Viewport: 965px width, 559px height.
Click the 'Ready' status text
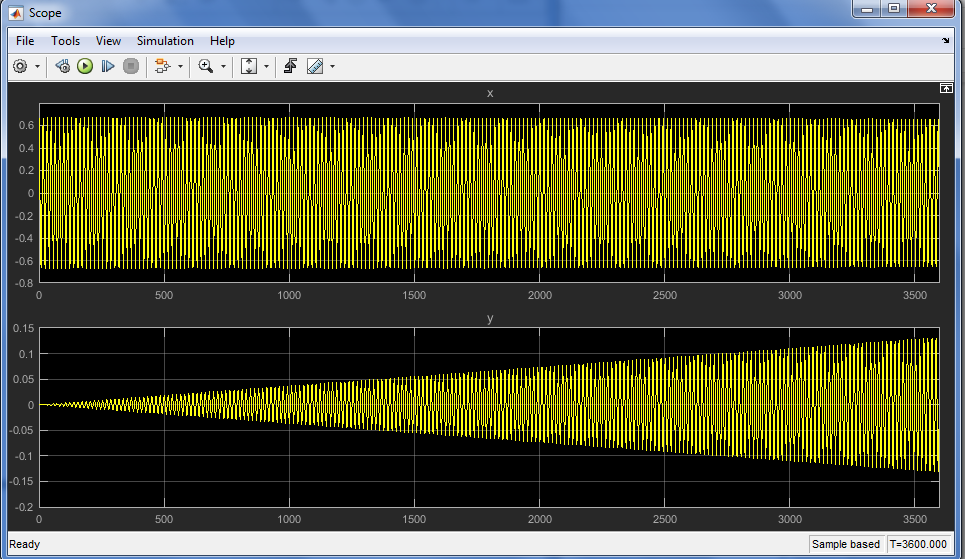25,544
